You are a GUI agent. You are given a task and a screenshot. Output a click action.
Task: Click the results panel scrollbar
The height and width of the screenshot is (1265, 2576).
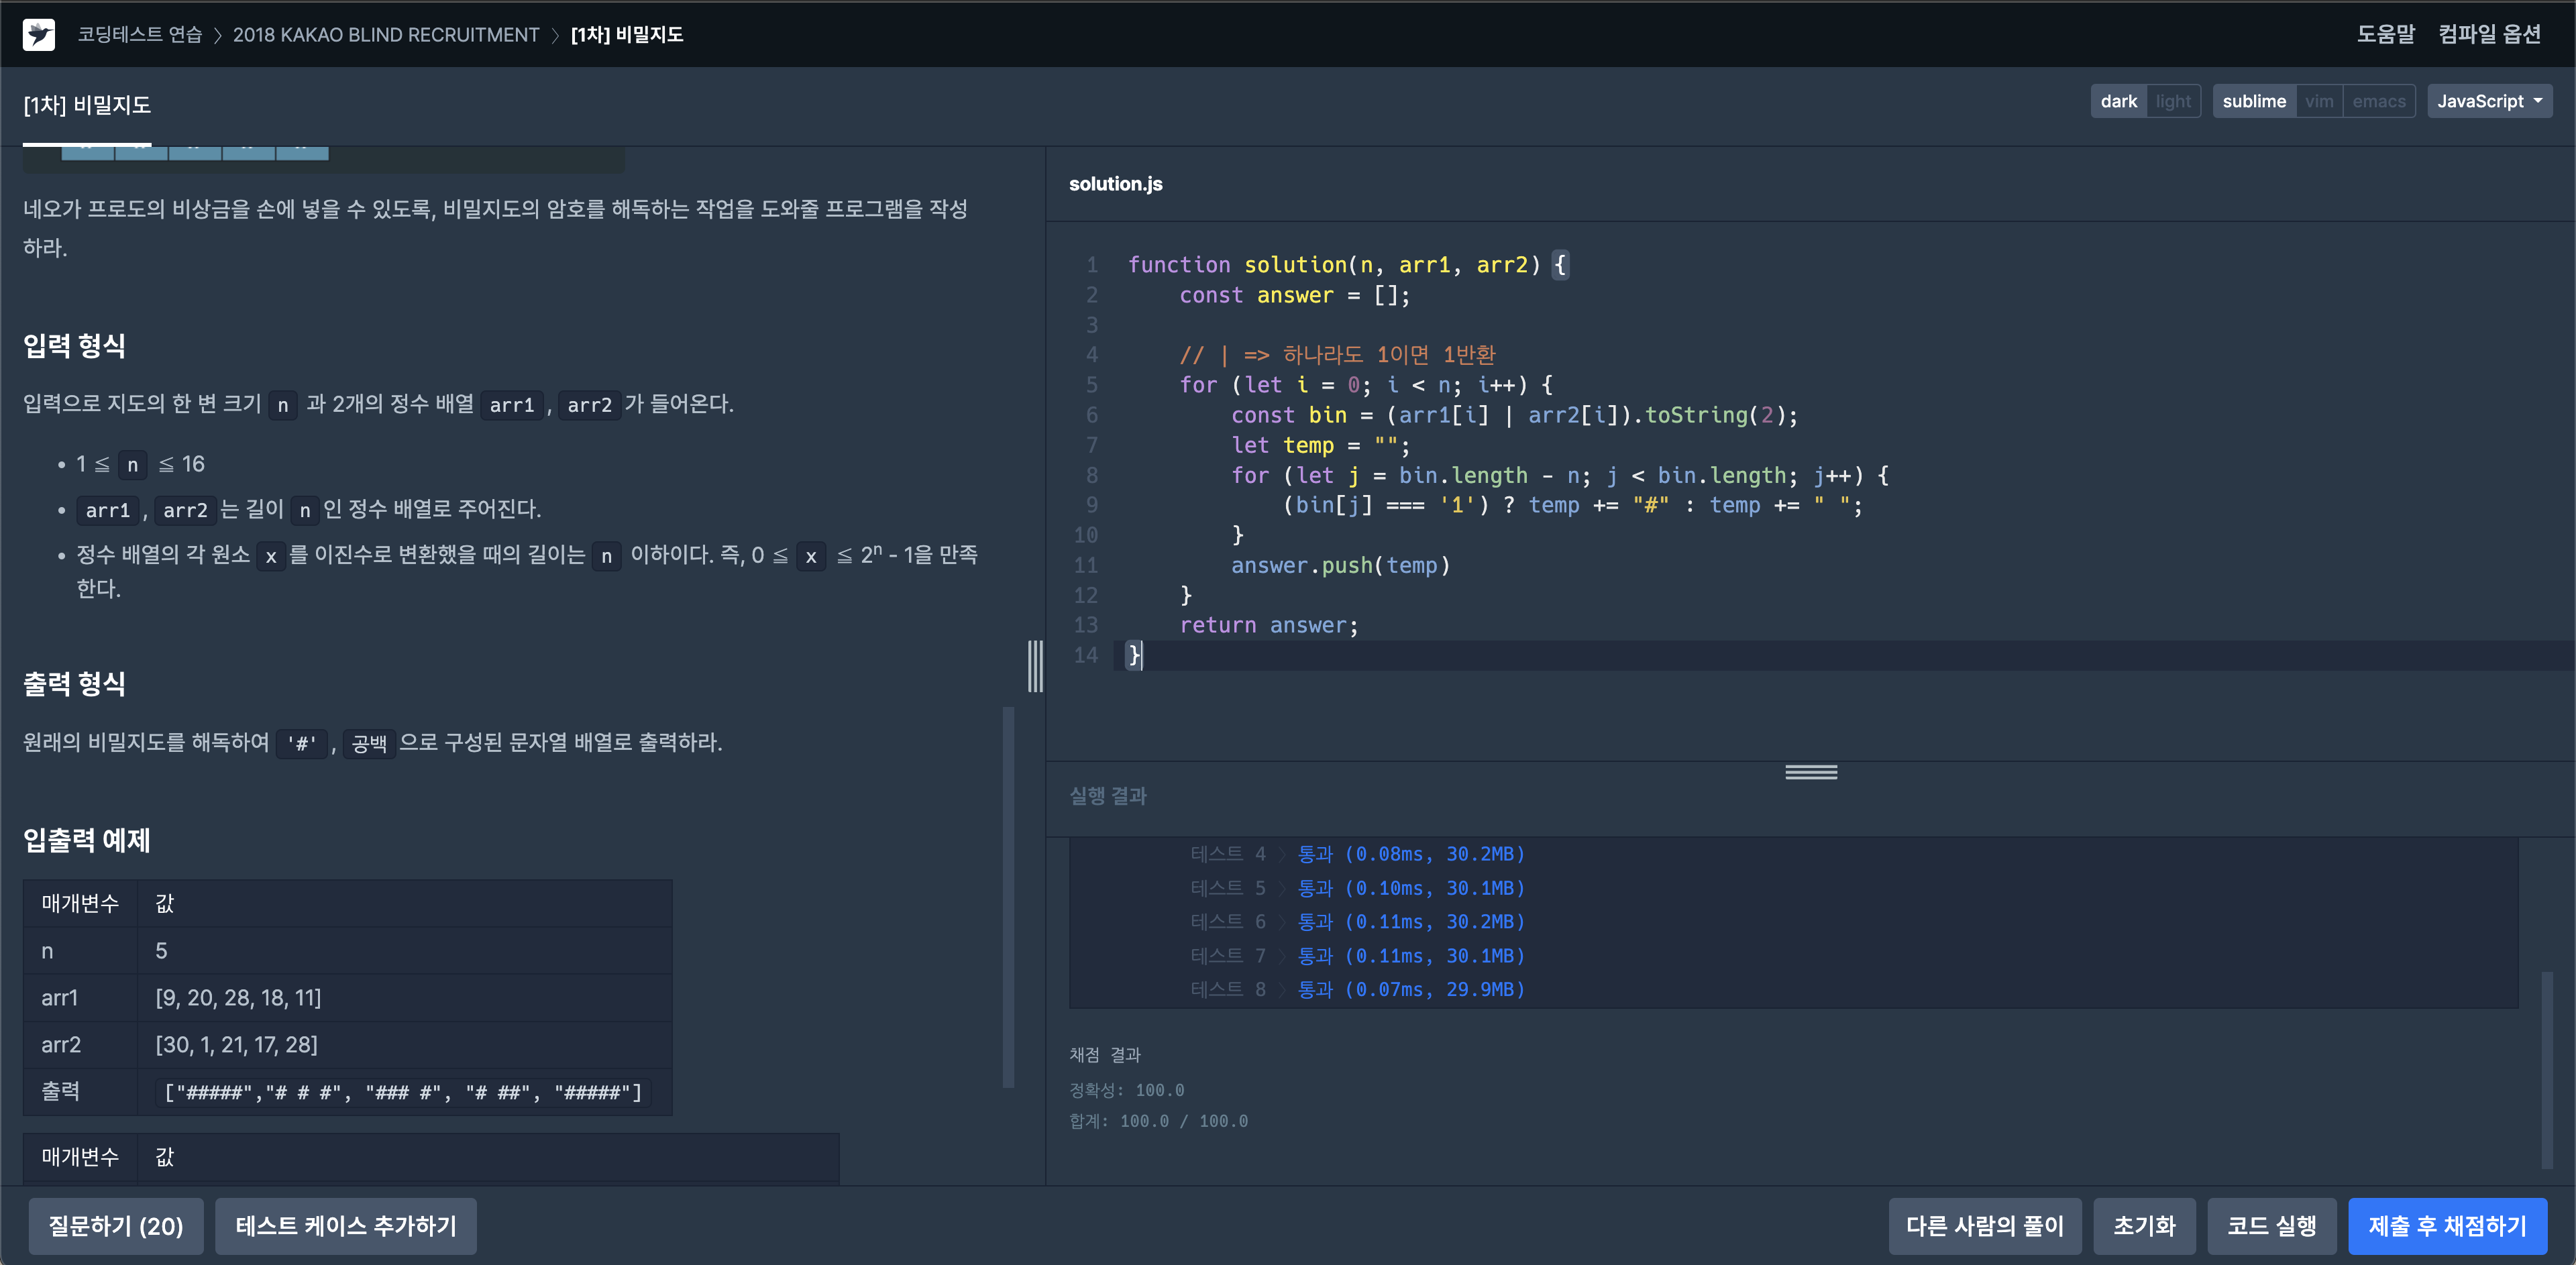pyautogui.click(x=2547, y=1069)
